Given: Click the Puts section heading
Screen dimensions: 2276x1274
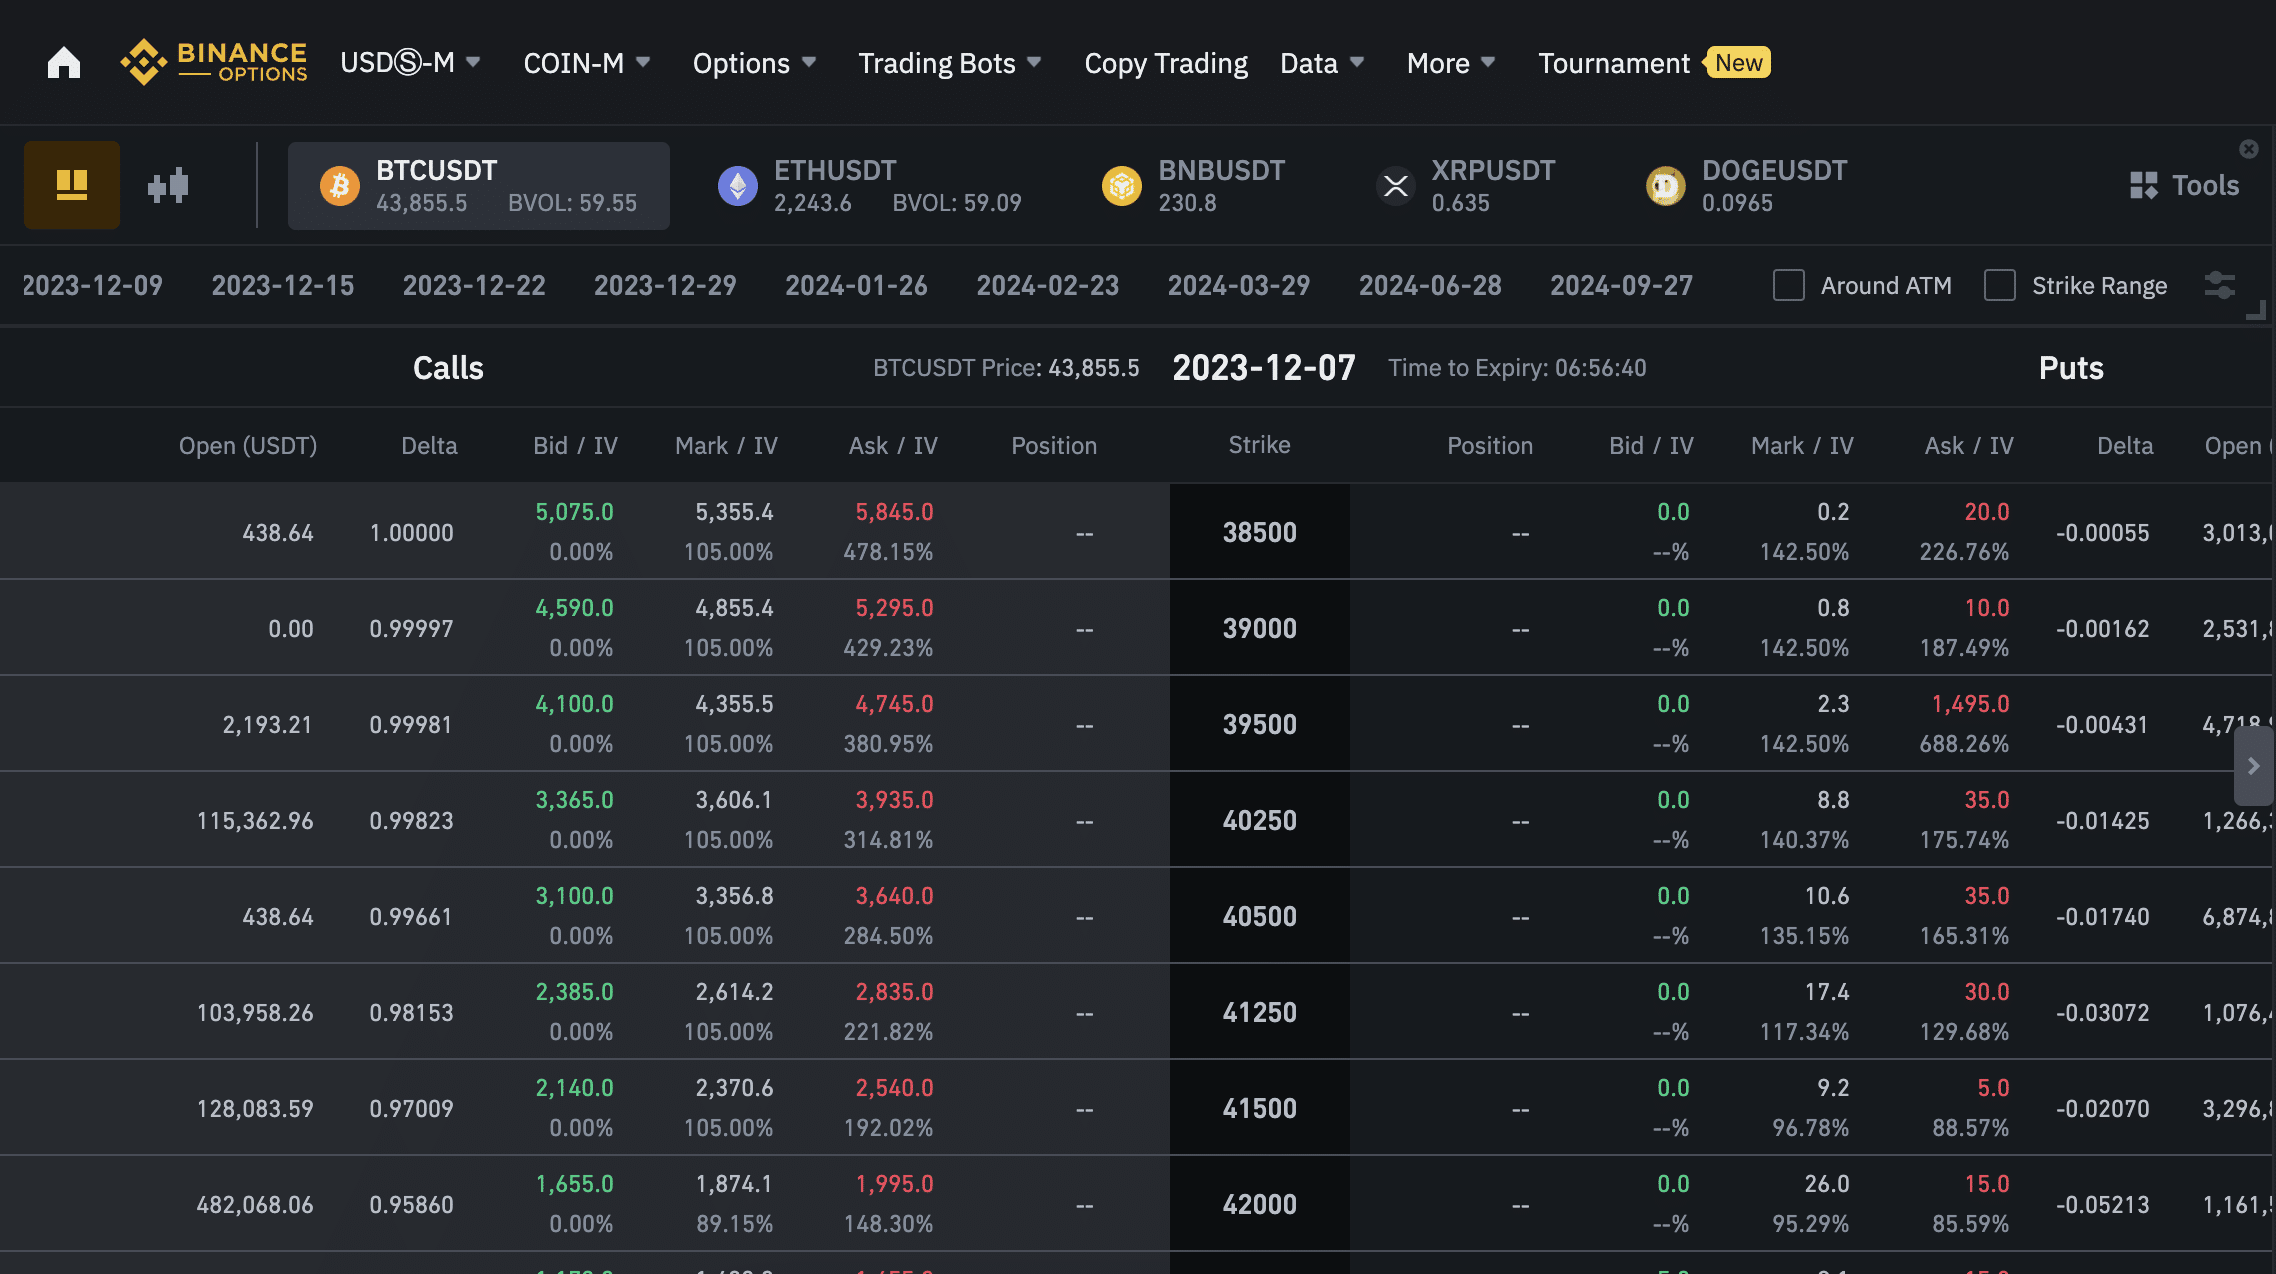Looking at the screenshot, I should [x=2071, y=368].
